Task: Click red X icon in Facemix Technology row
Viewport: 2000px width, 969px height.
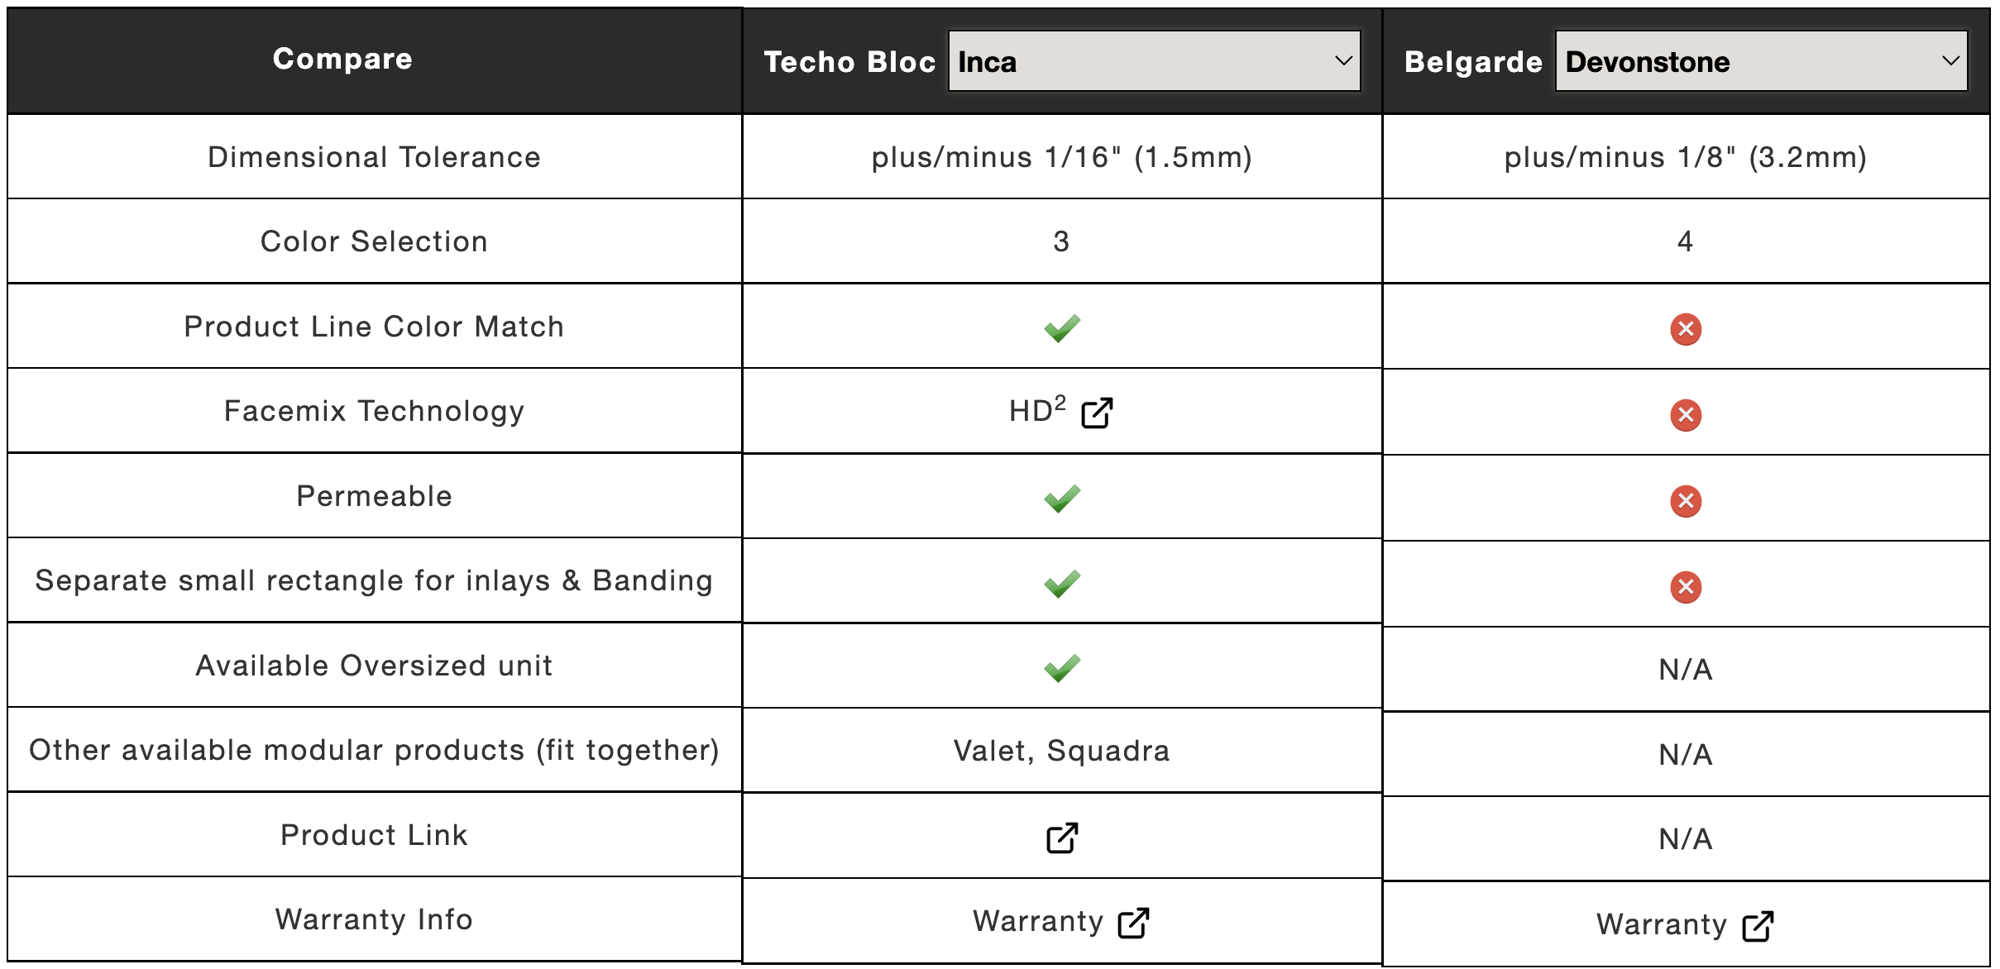Action: (x=1685, y=415)
